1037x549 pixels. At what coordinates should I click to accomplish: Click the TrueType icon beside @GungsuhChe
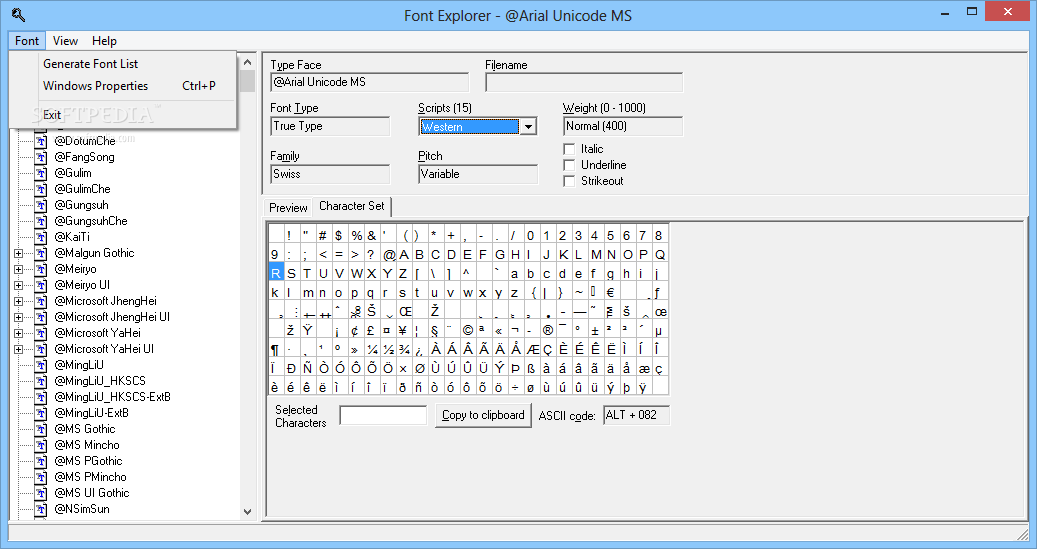[41, 221]
